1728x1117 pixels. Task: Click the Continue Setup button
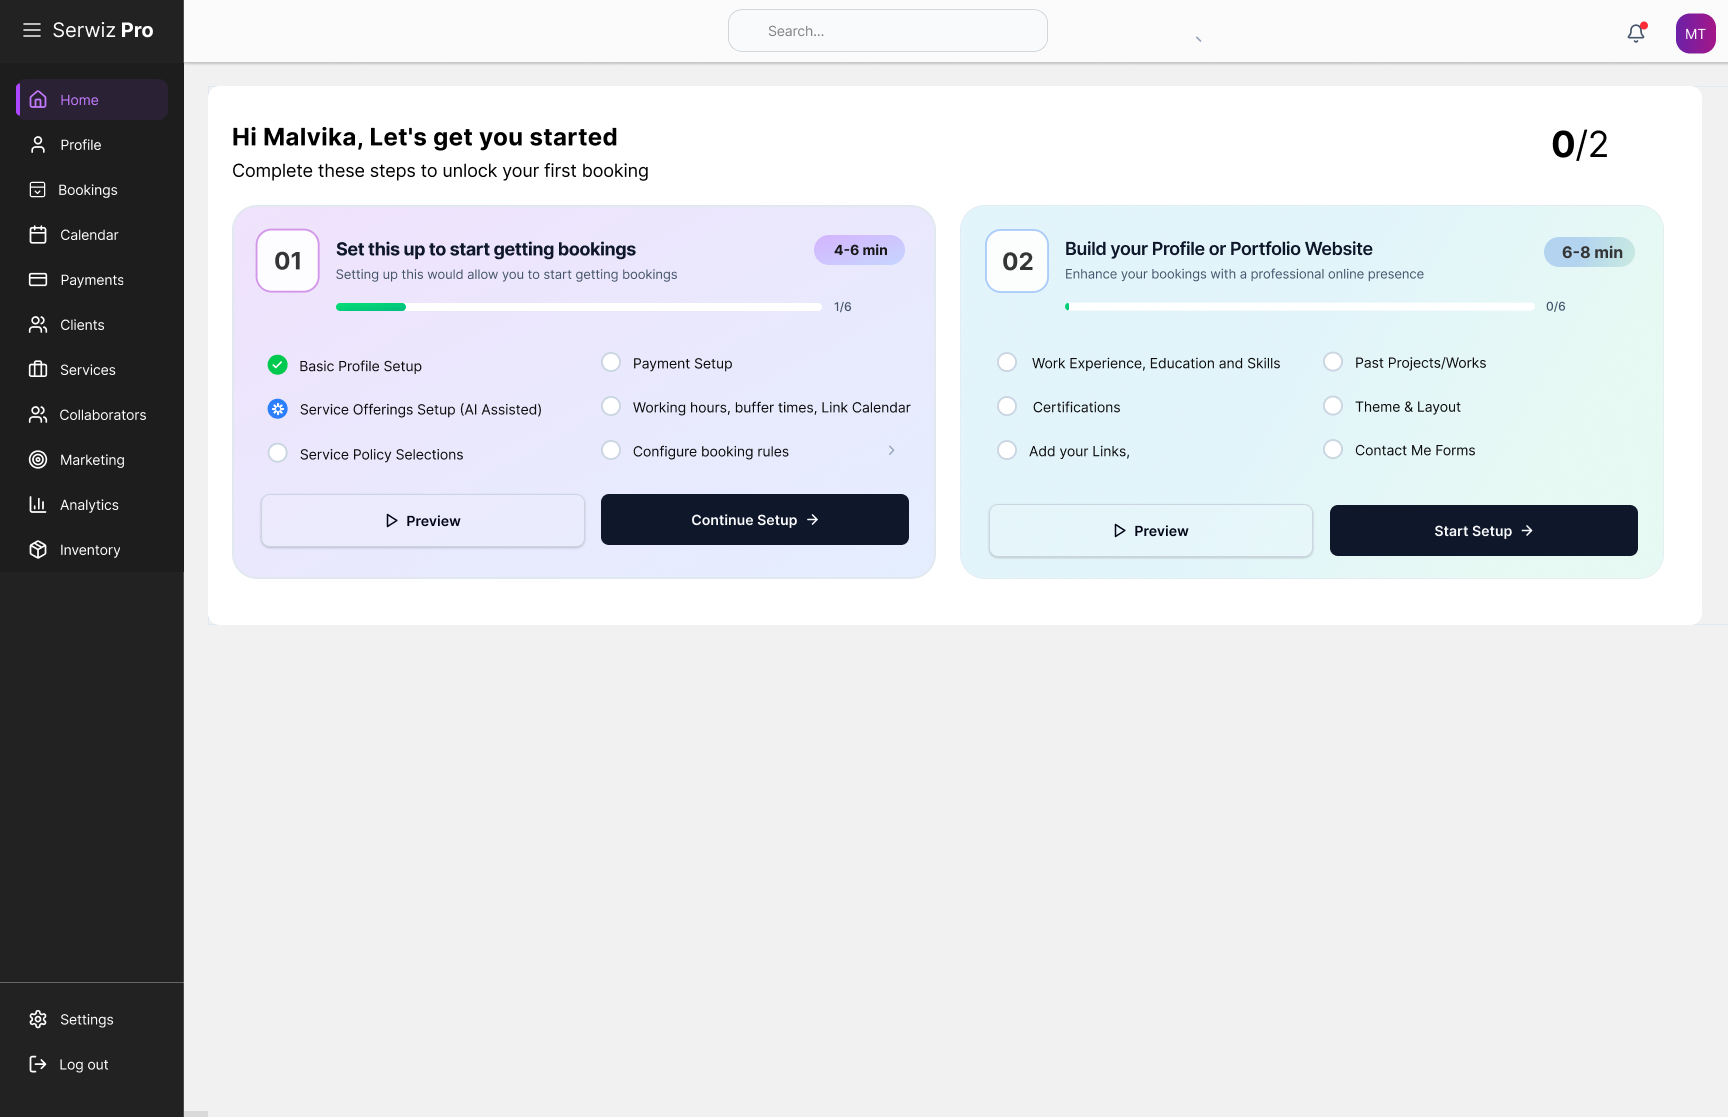pyautogui.click(x=754, y=519)
